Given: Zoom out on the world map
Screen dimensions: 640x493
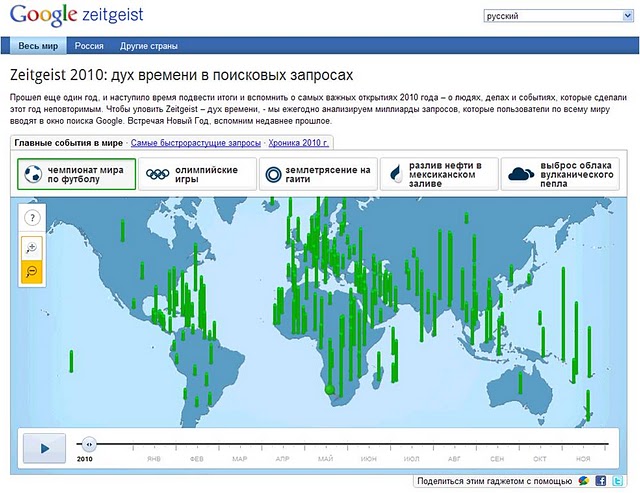Looking at the screenshot, I should (32, 272).
